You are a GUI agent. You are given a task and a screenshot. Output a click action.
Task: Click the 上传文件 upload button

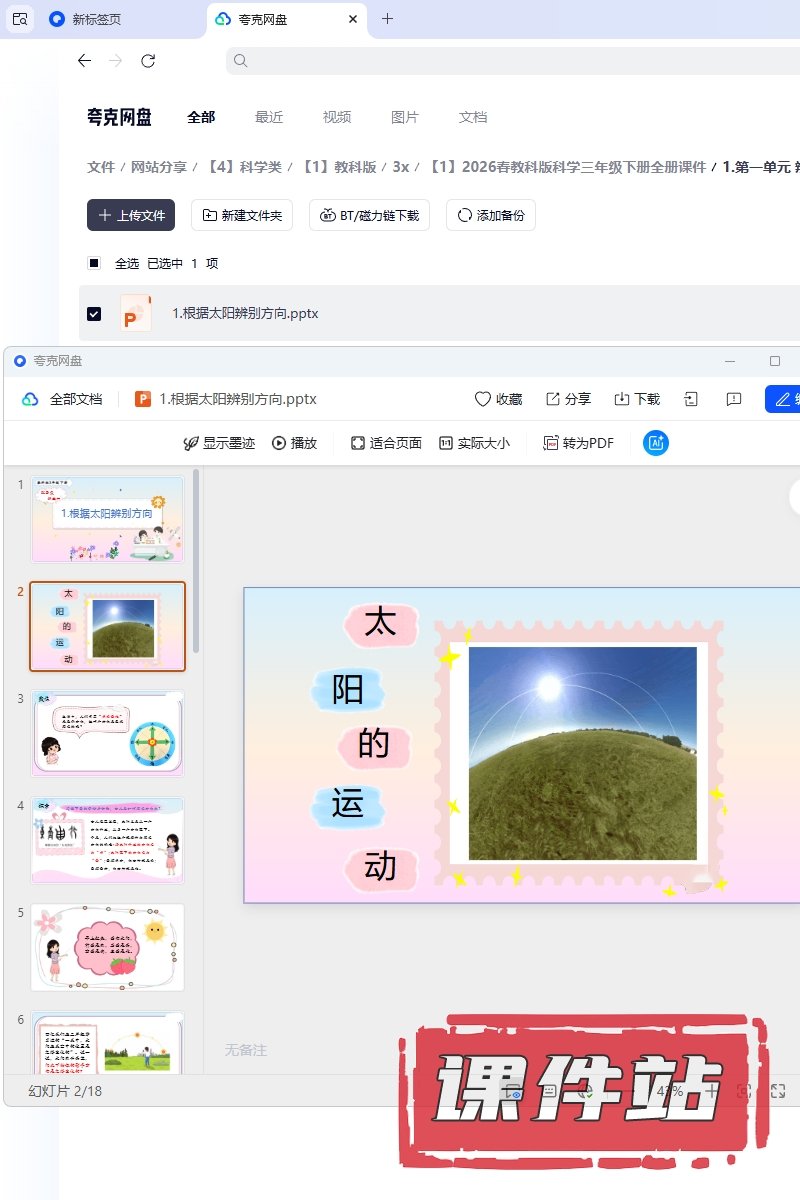tap(131, 215)
